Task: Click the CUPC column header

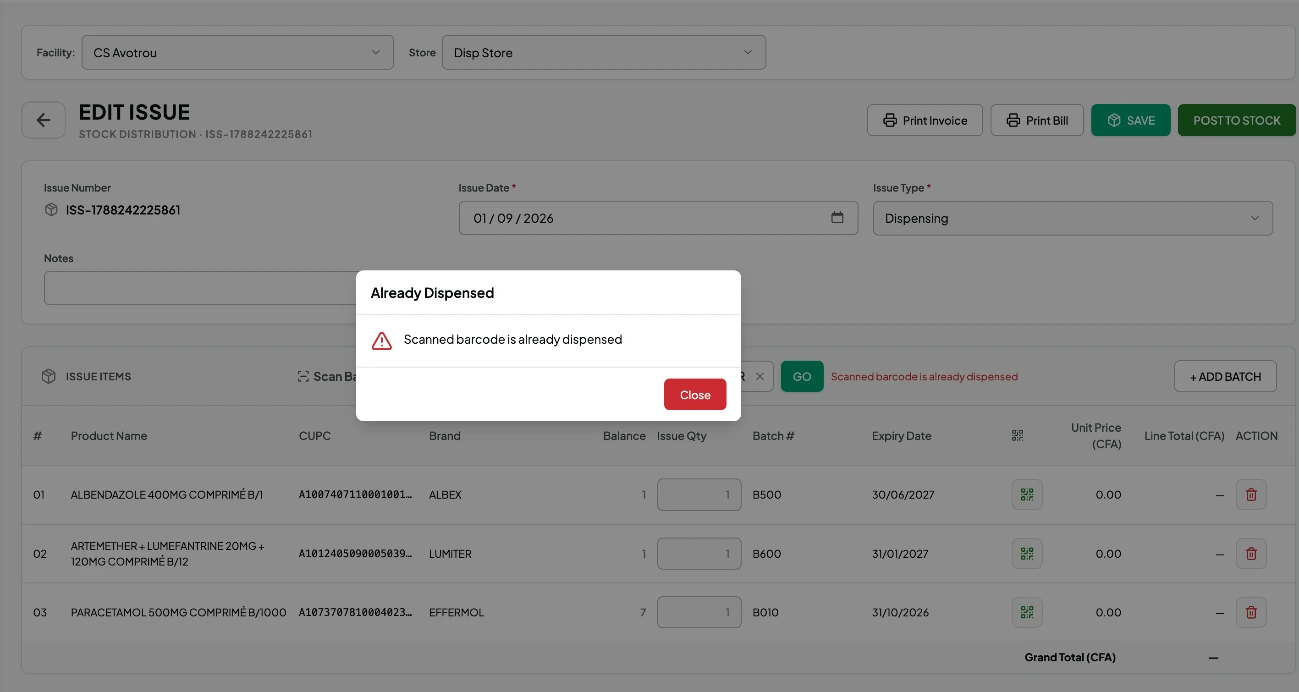Action: click(315, 436)
